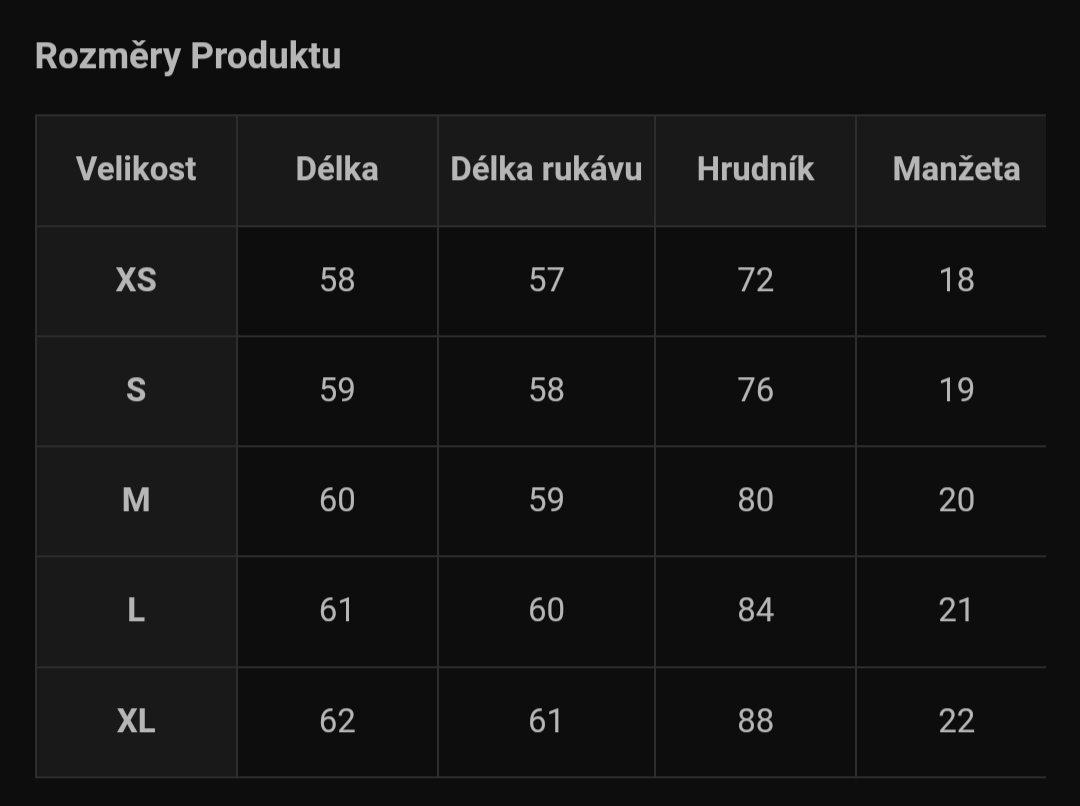
Task: Click the XL Délka value 62
Action: (x=338, y=721)
